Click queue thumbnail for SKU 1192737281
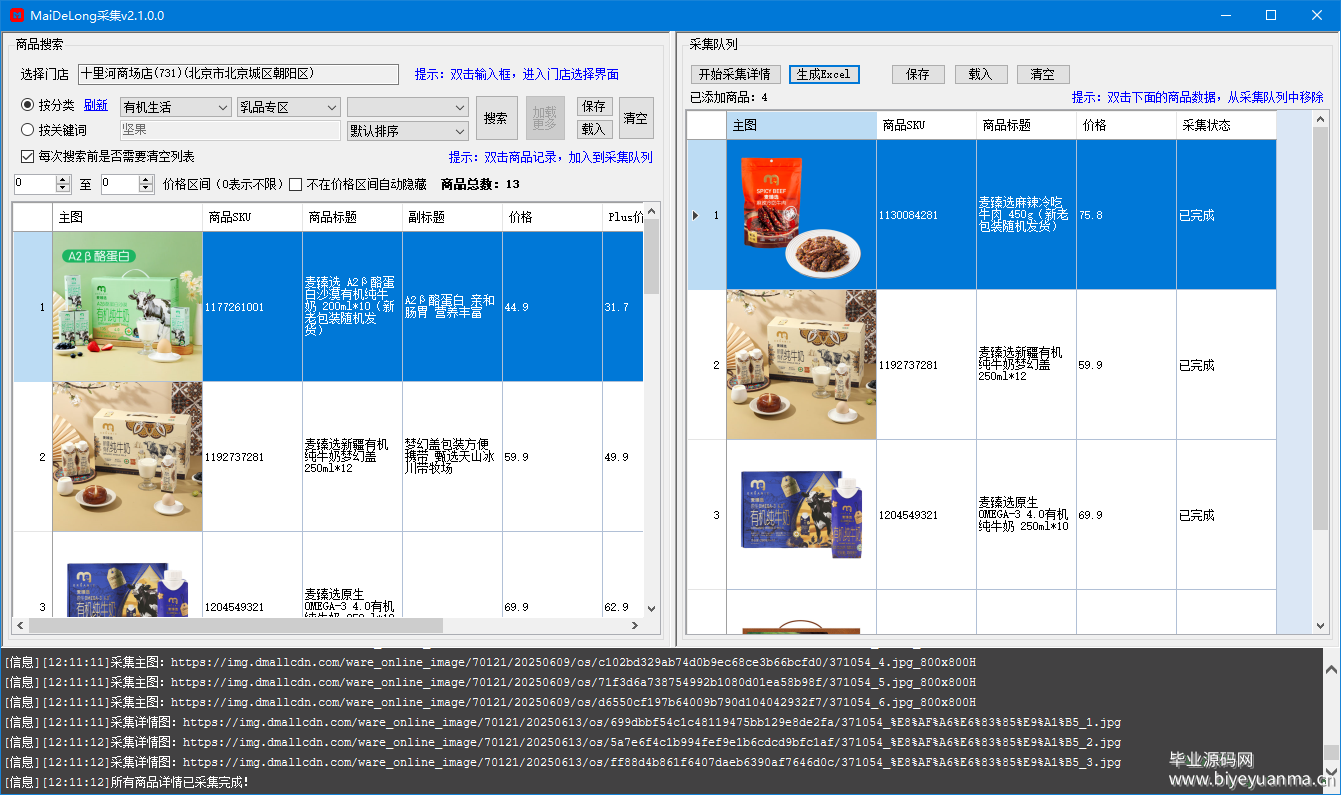 click(x=801, y=365)
